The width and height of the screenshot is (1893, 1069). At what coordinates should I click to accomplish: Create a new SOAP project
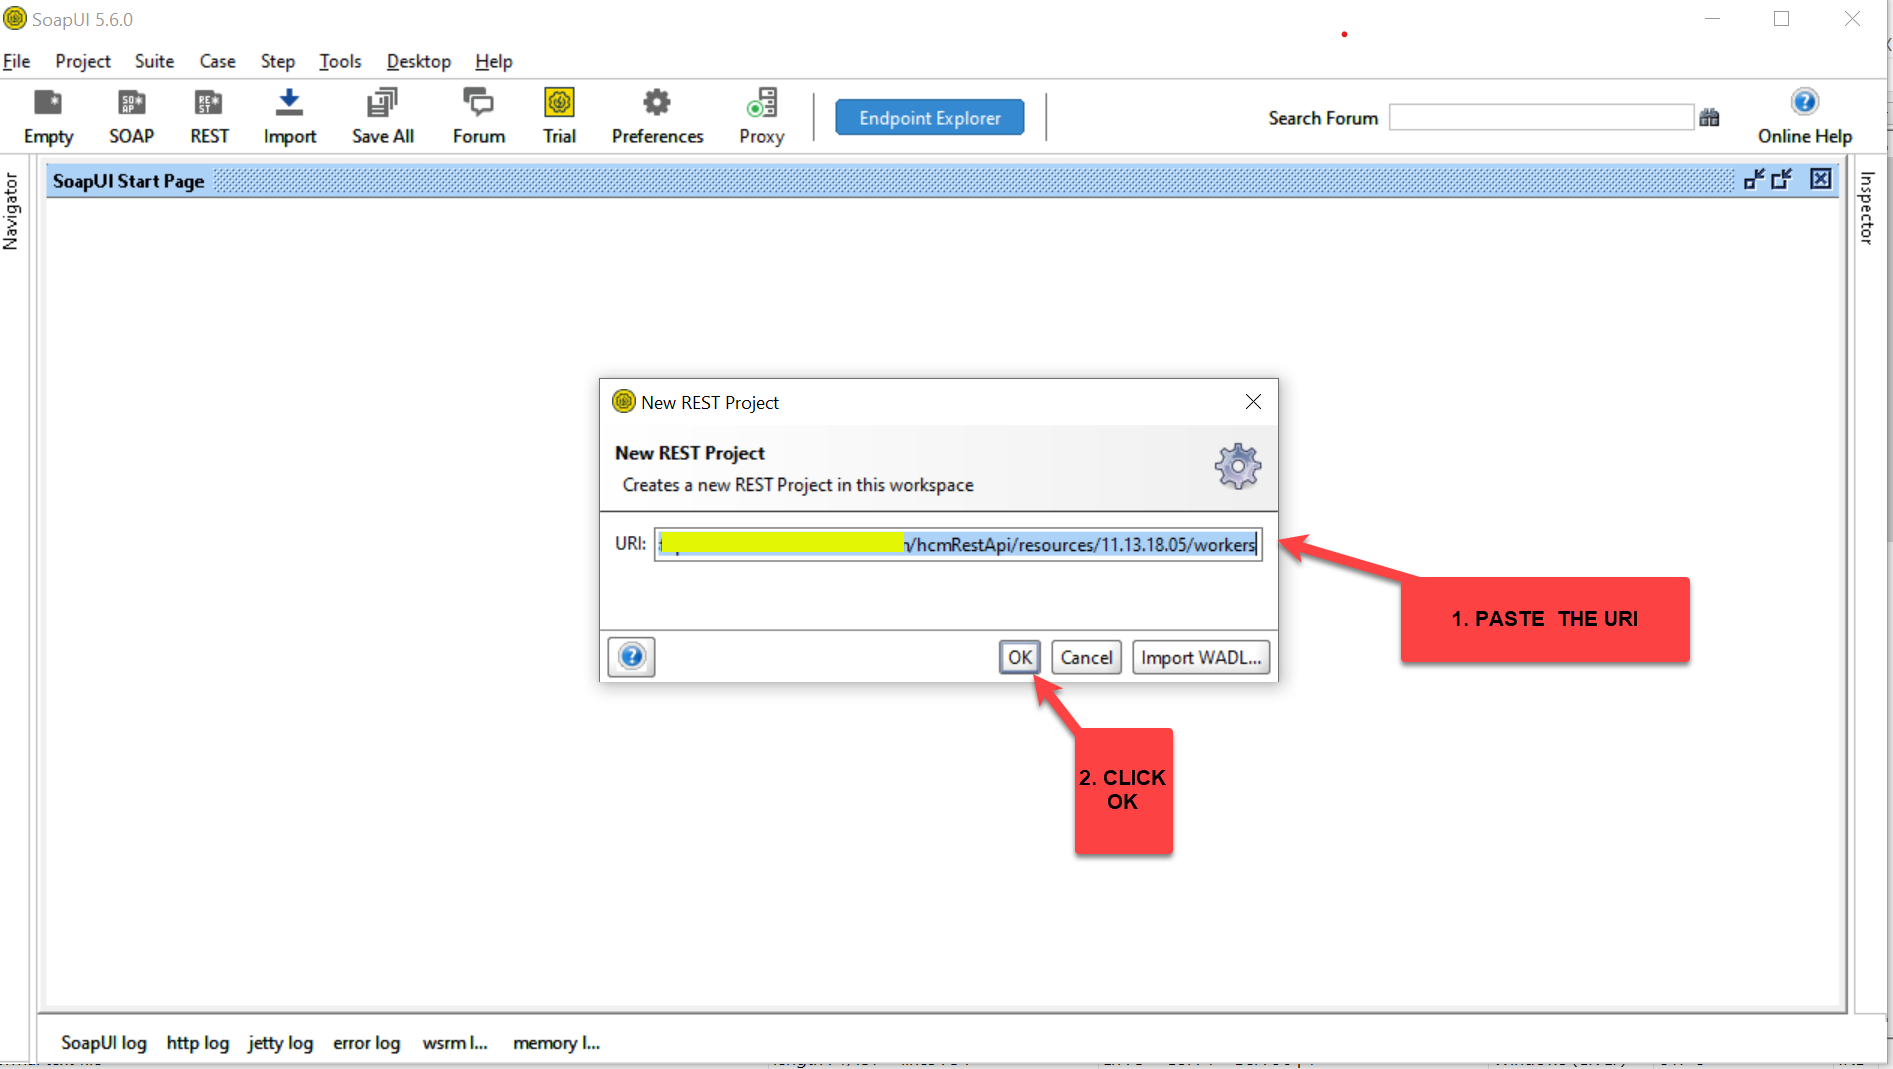(x=131, y=117)
